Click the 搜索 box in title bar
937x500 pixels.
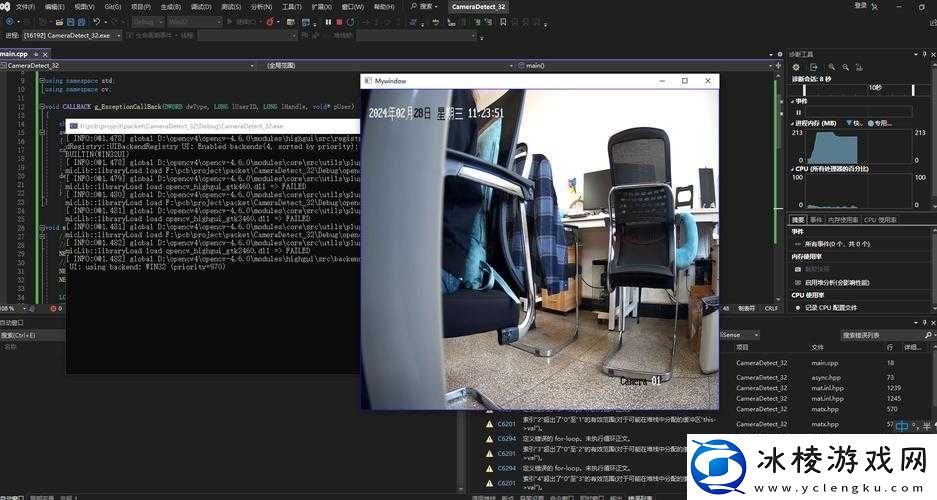coord(424,7)
